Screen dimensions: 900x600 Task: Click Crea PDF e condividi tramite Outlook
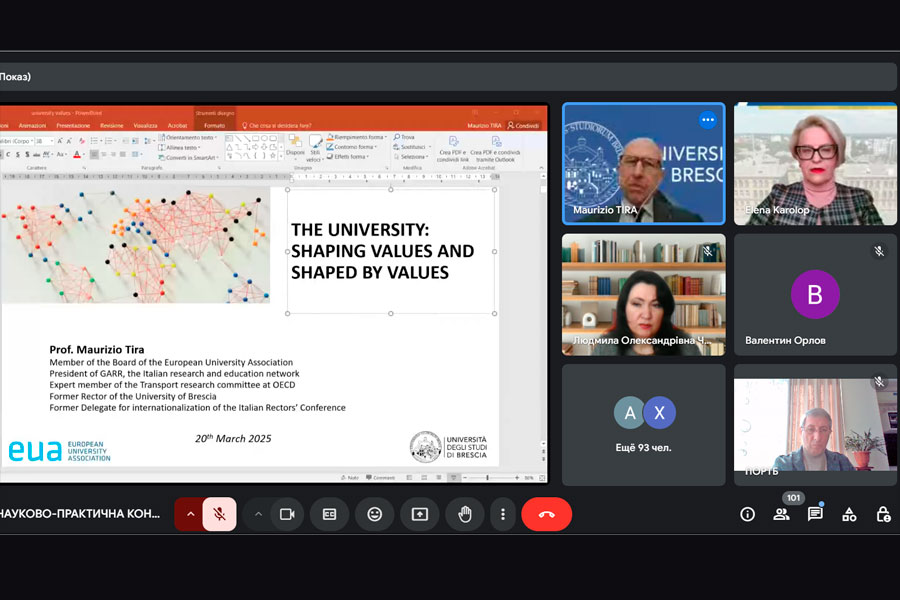pos(495,149)
